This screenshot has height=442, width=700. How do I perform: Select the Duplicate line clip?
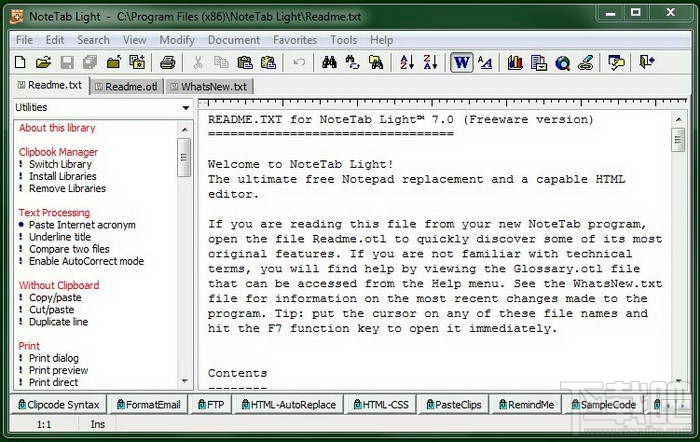58,322
